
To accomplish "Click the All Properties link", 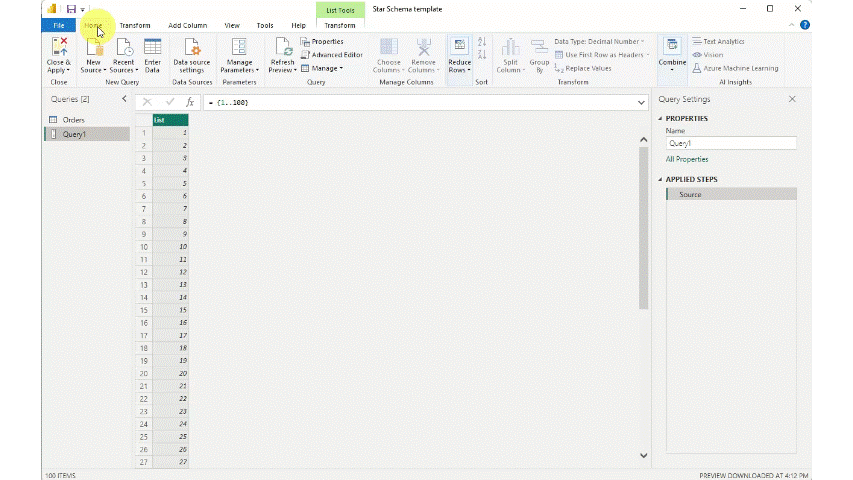I will coord(687,159).
